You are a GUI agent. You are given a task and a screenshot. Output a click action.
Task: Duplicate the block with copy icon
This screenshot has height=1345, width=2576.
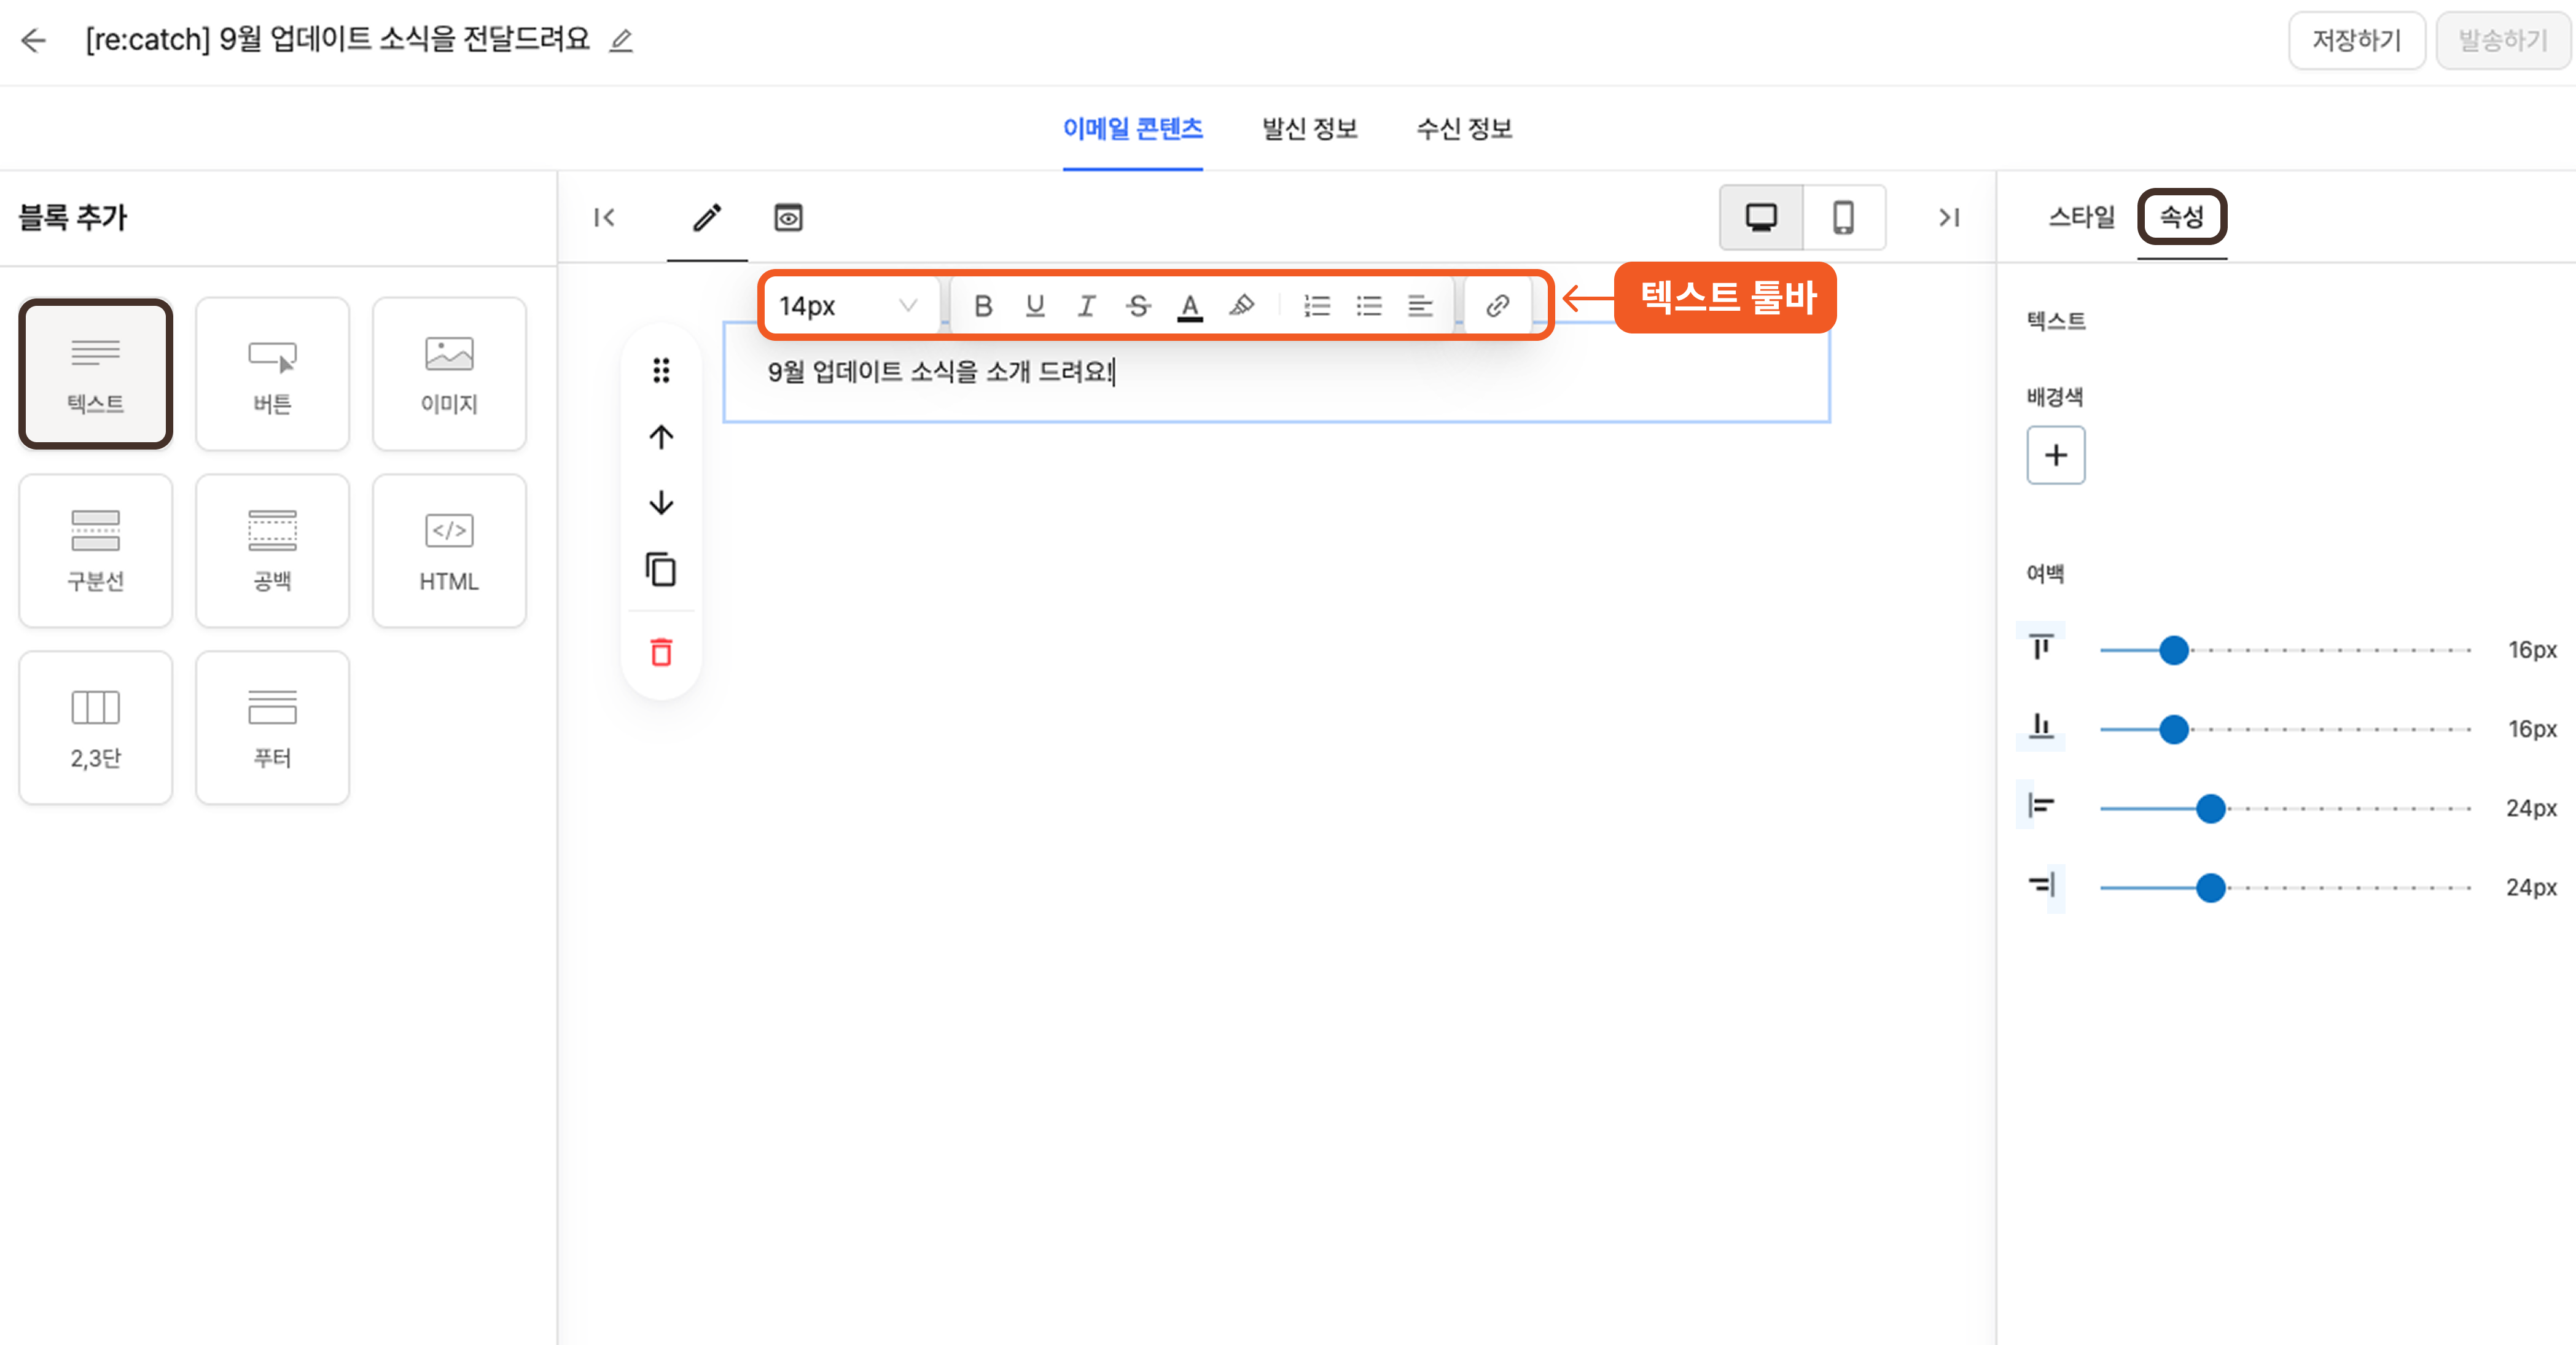click(661, 570)
